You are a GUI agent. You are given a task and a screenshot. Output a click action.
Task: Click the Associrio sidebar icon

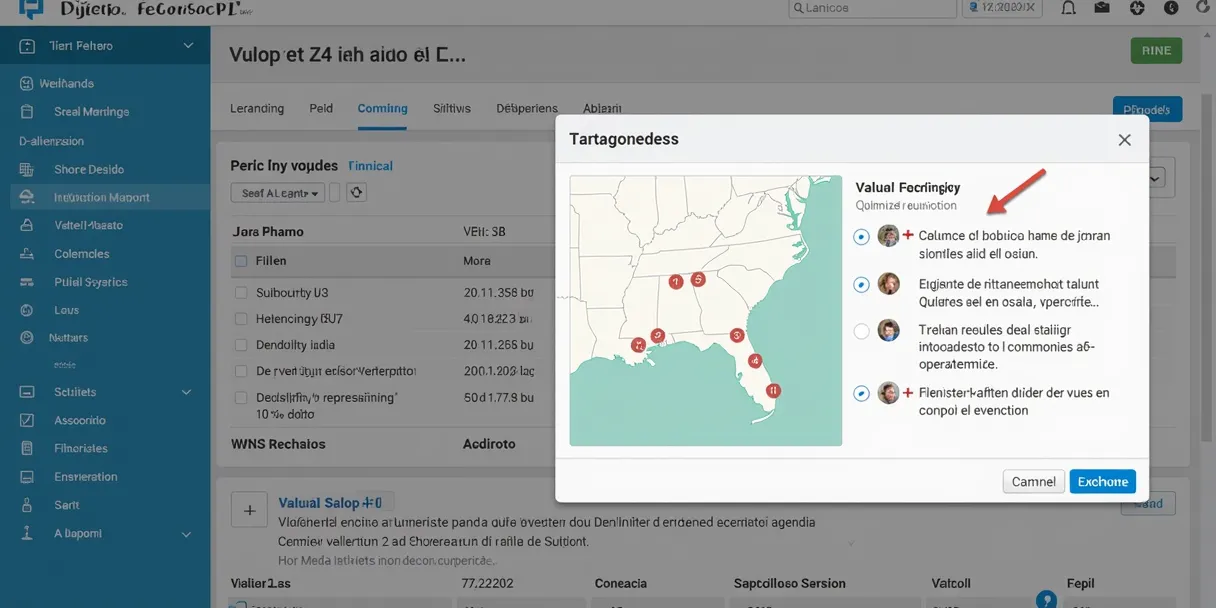pos(27,421)
